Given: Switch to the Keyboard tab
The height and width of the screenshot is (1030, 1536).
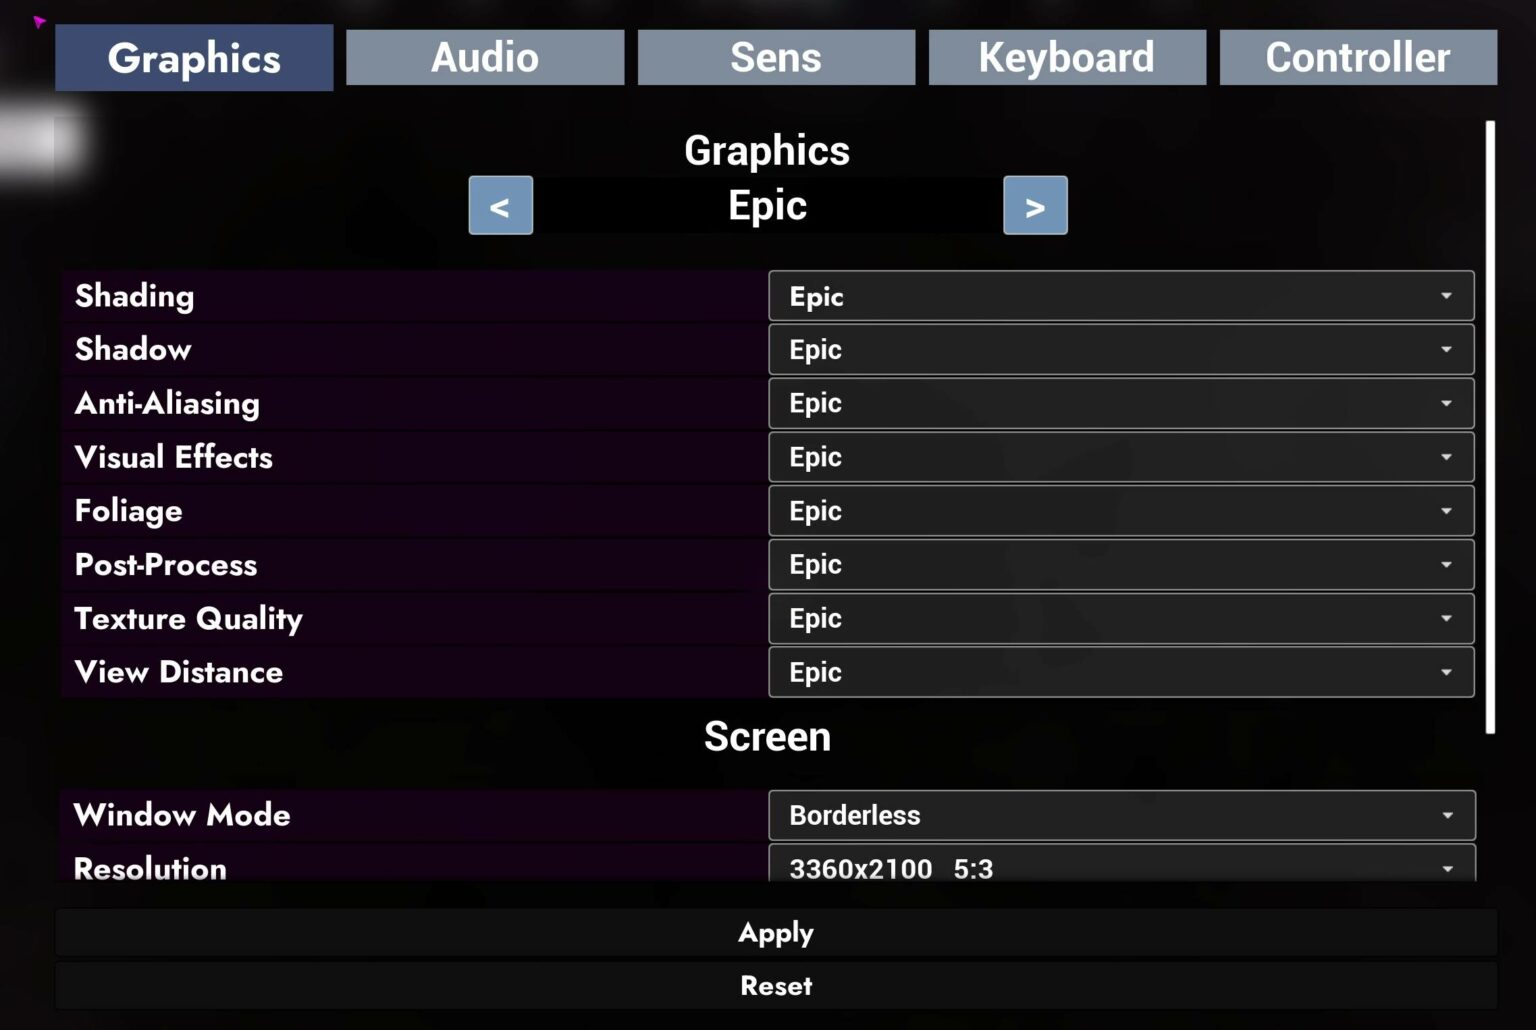Looking at the screenshot, I should coord(1067,57).
